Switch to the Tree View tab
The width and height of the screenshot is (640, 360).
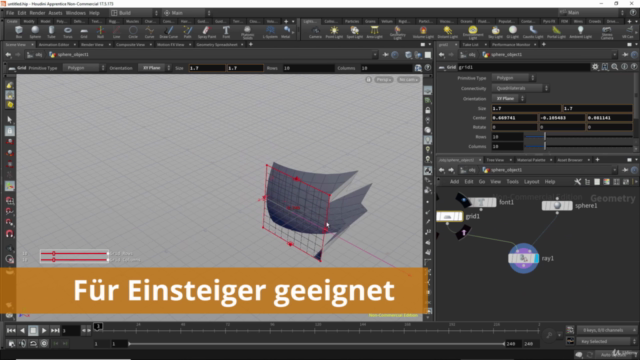[495, 160]
